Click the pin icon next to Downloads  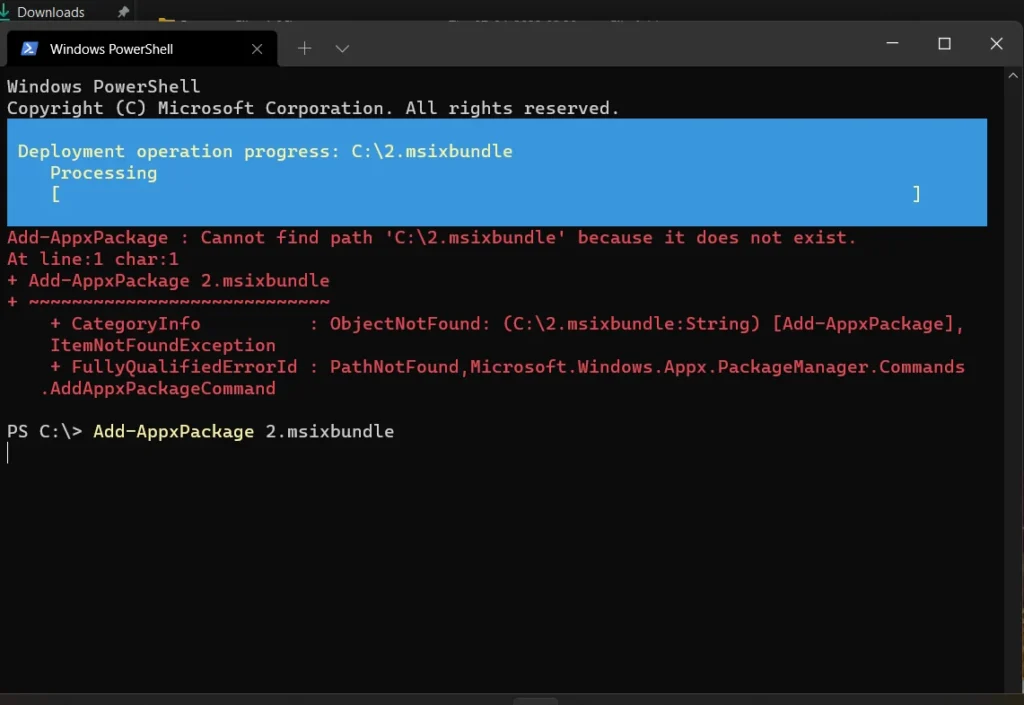coord(123,12)
